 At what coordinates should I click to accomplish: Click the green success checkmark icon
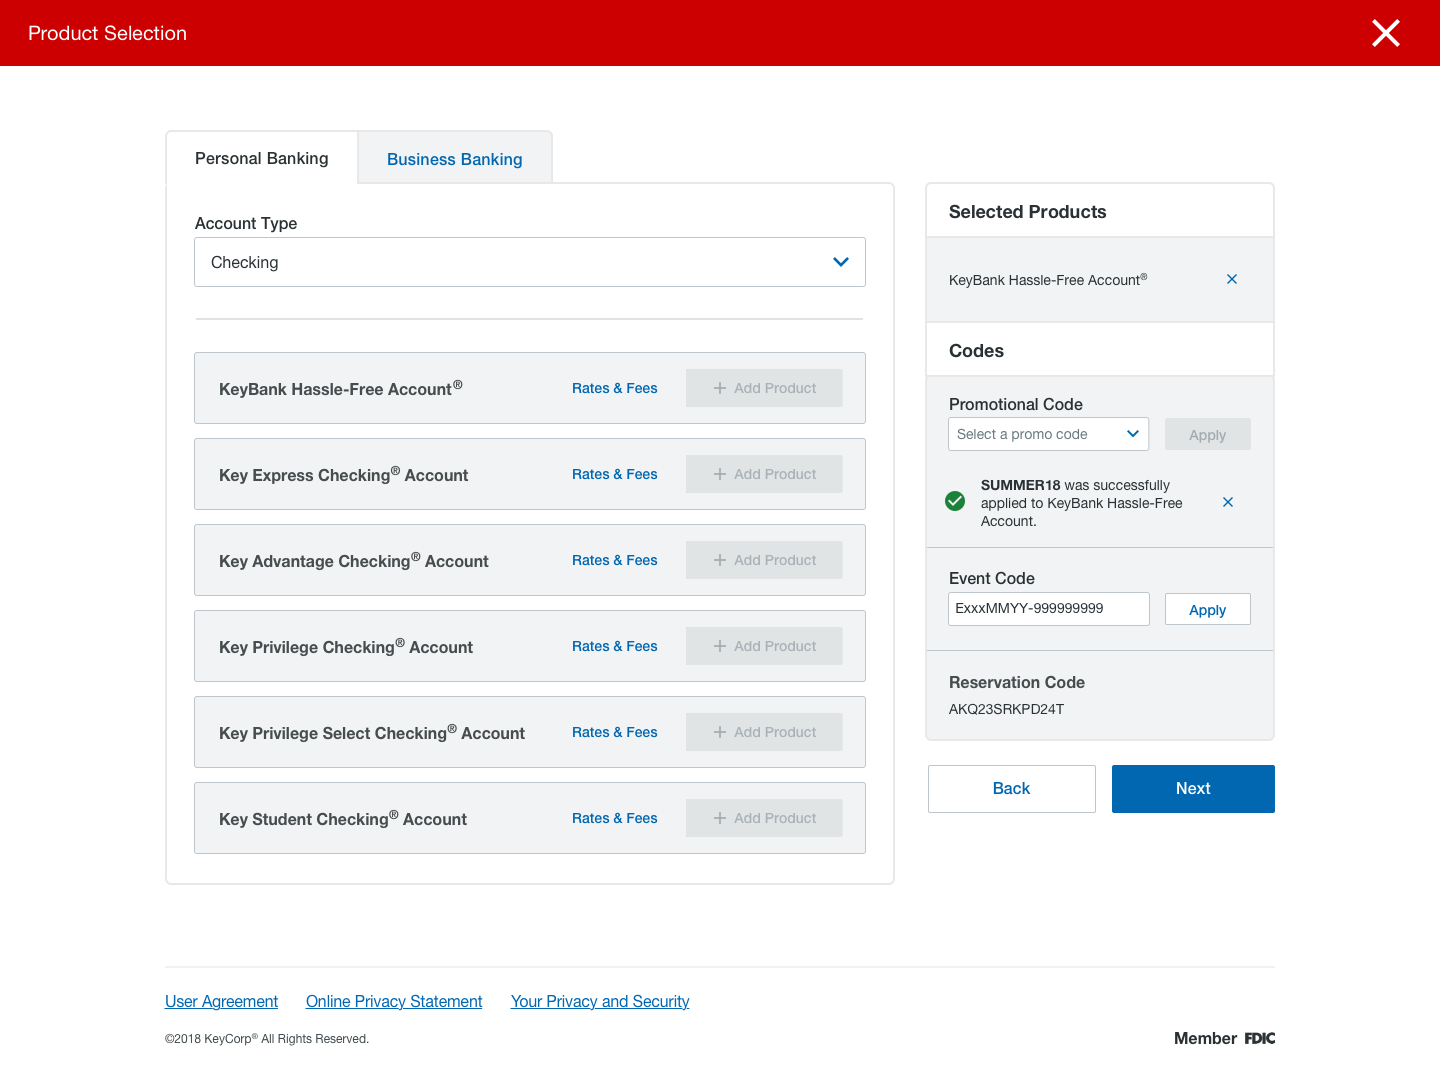(955, 501)
